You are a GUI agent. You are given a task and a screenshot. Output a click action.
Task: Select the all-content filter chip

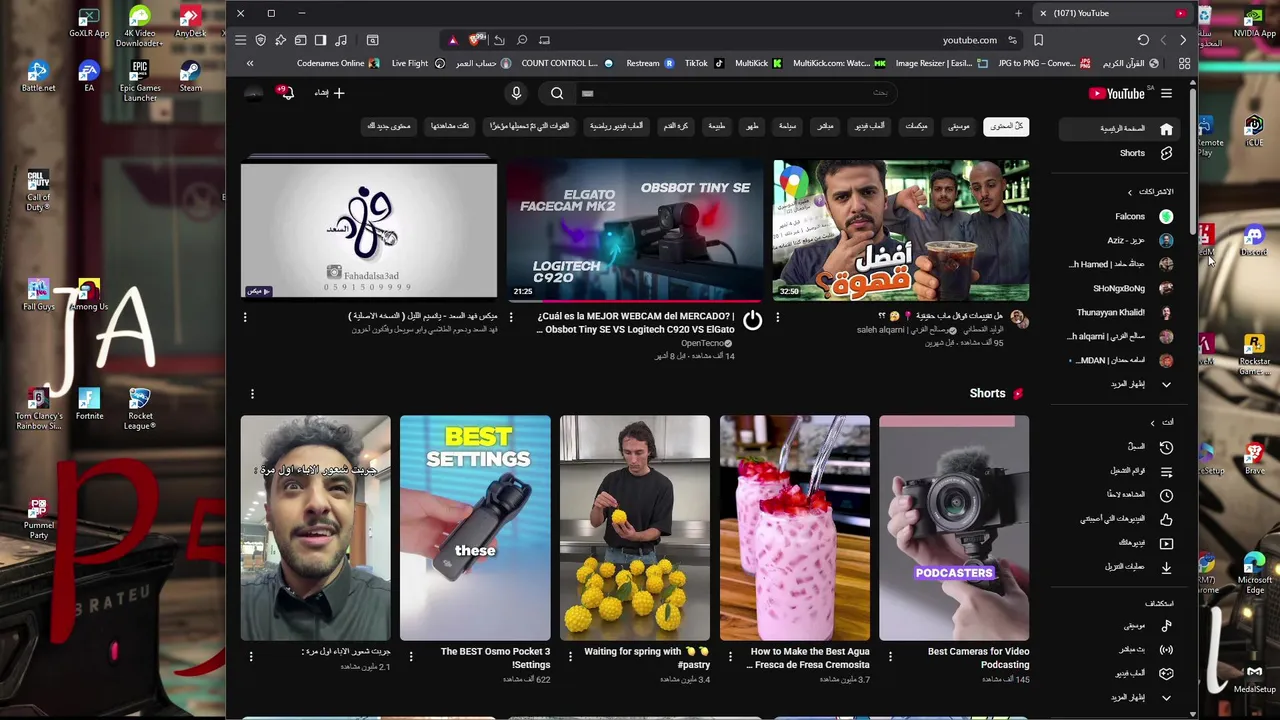(1006, 126)
